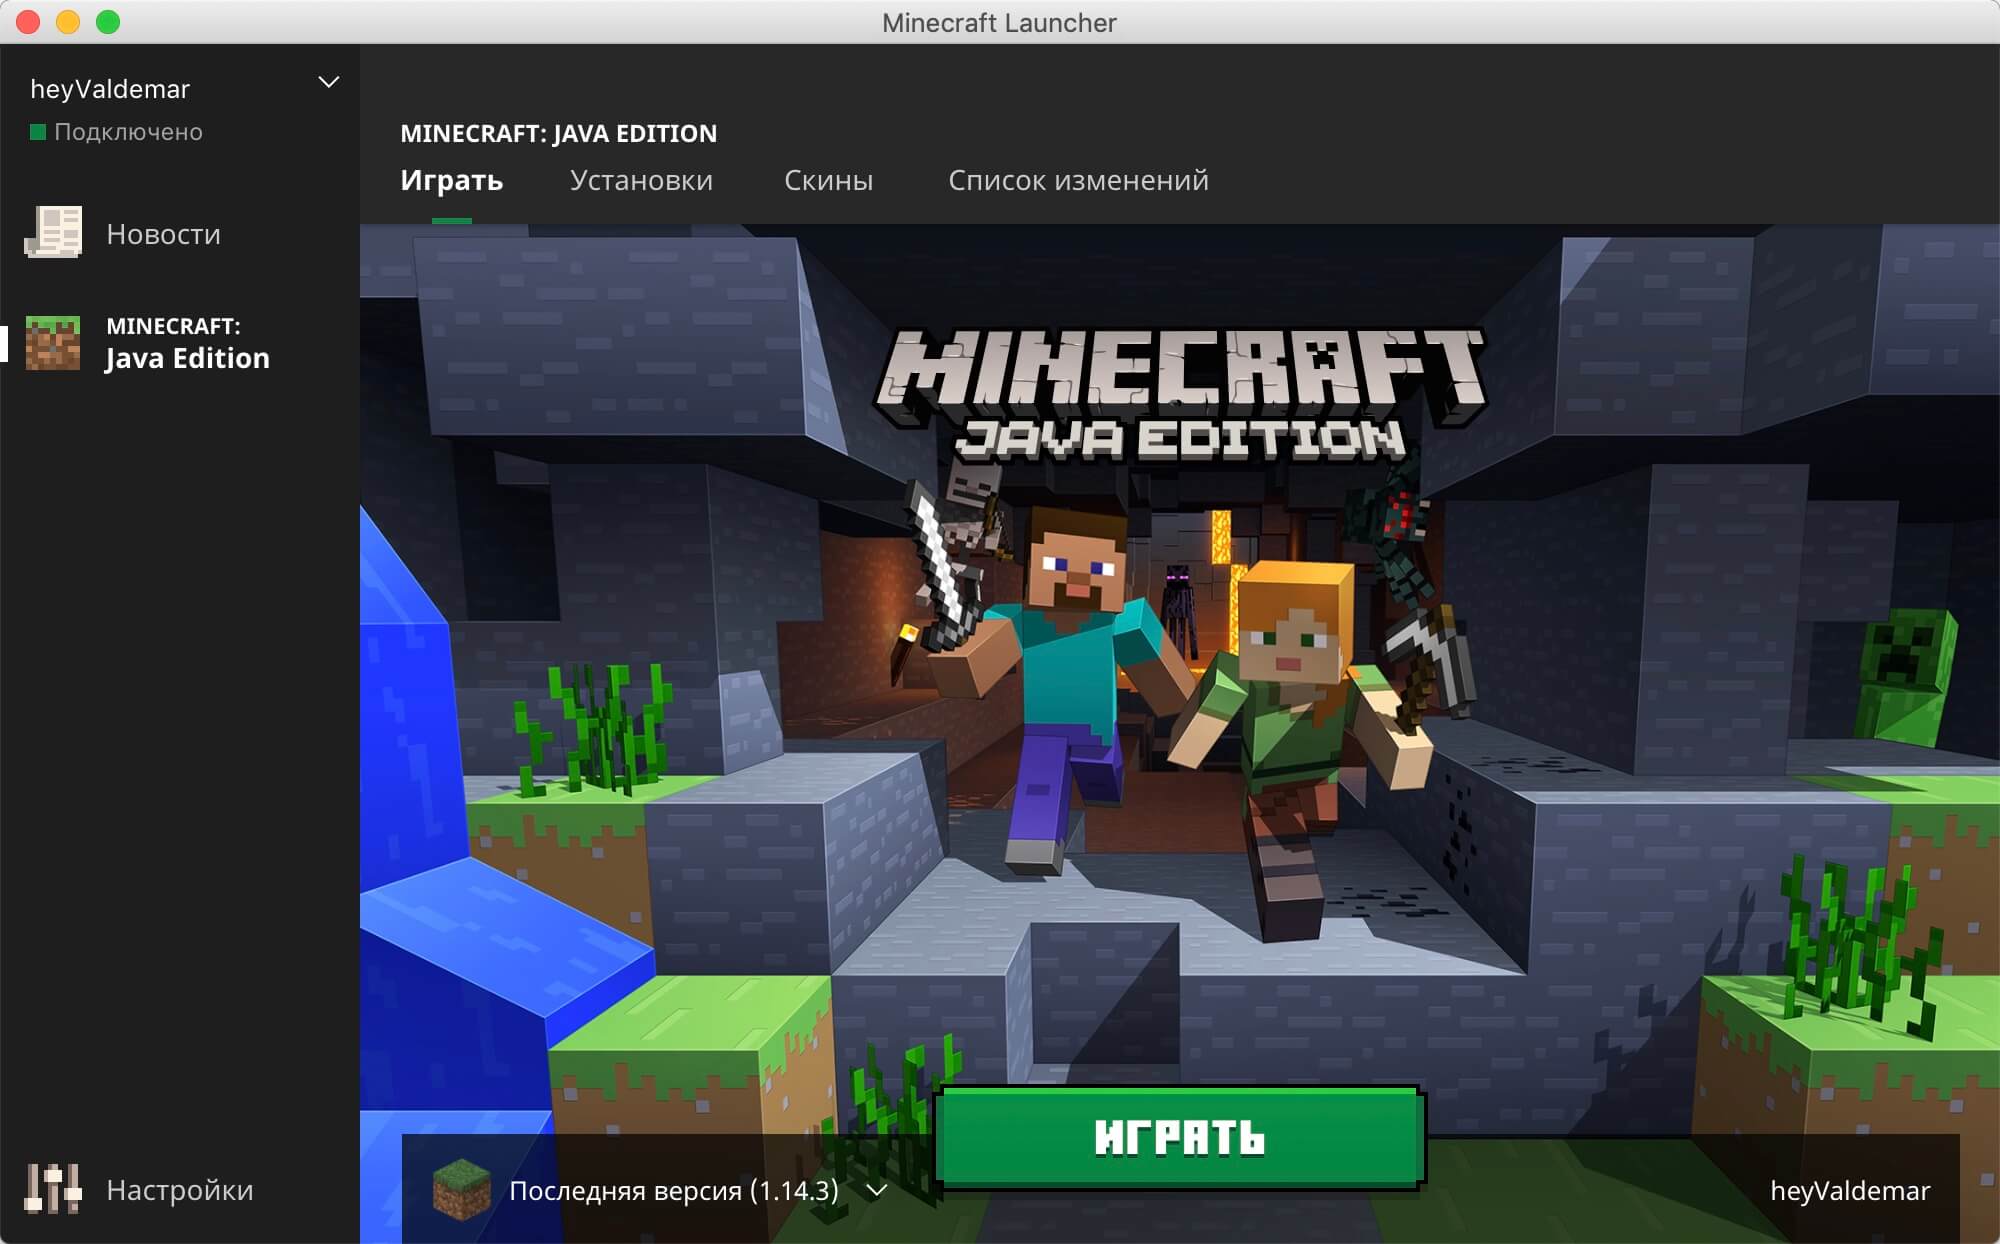Expand the heyValdemar account dropdown chevron
The image size is (2000, 1244).
328,82
